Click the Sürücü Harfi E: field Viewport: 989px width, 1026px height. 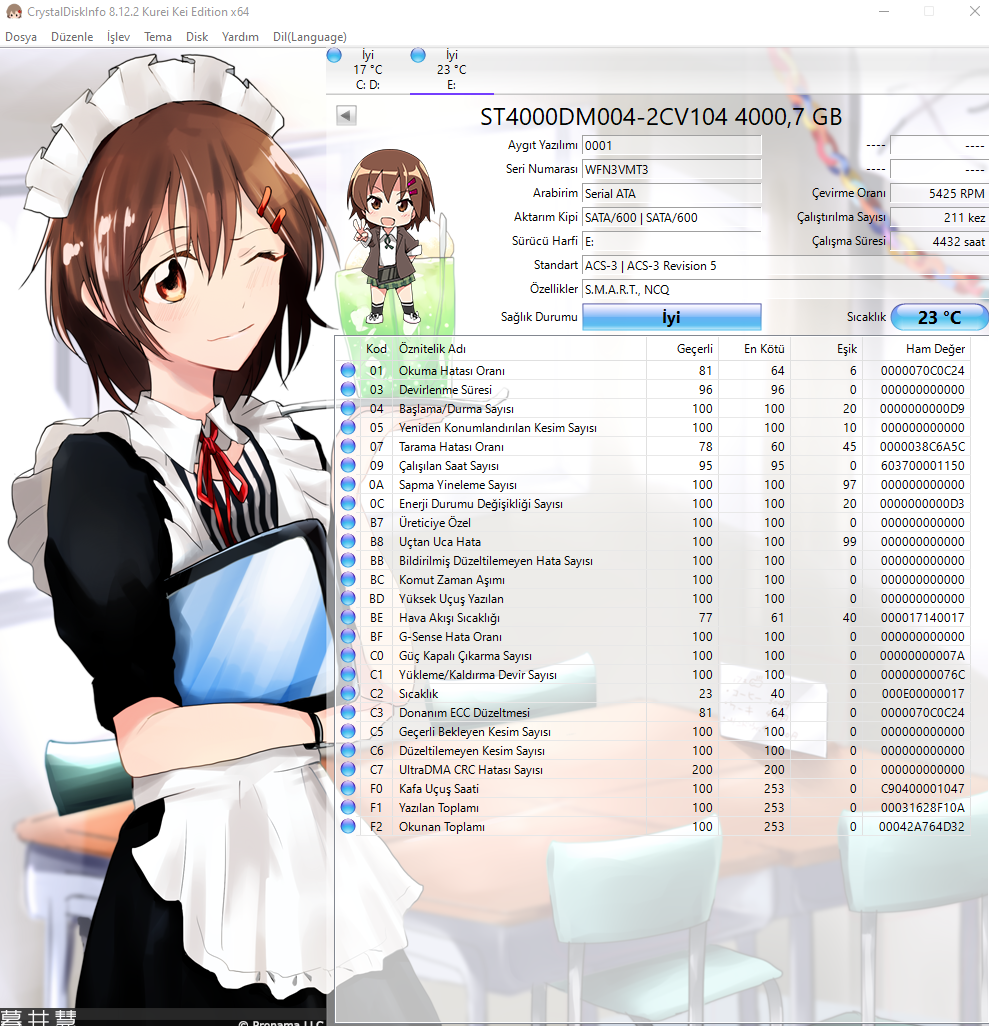(x=672, y=241)
